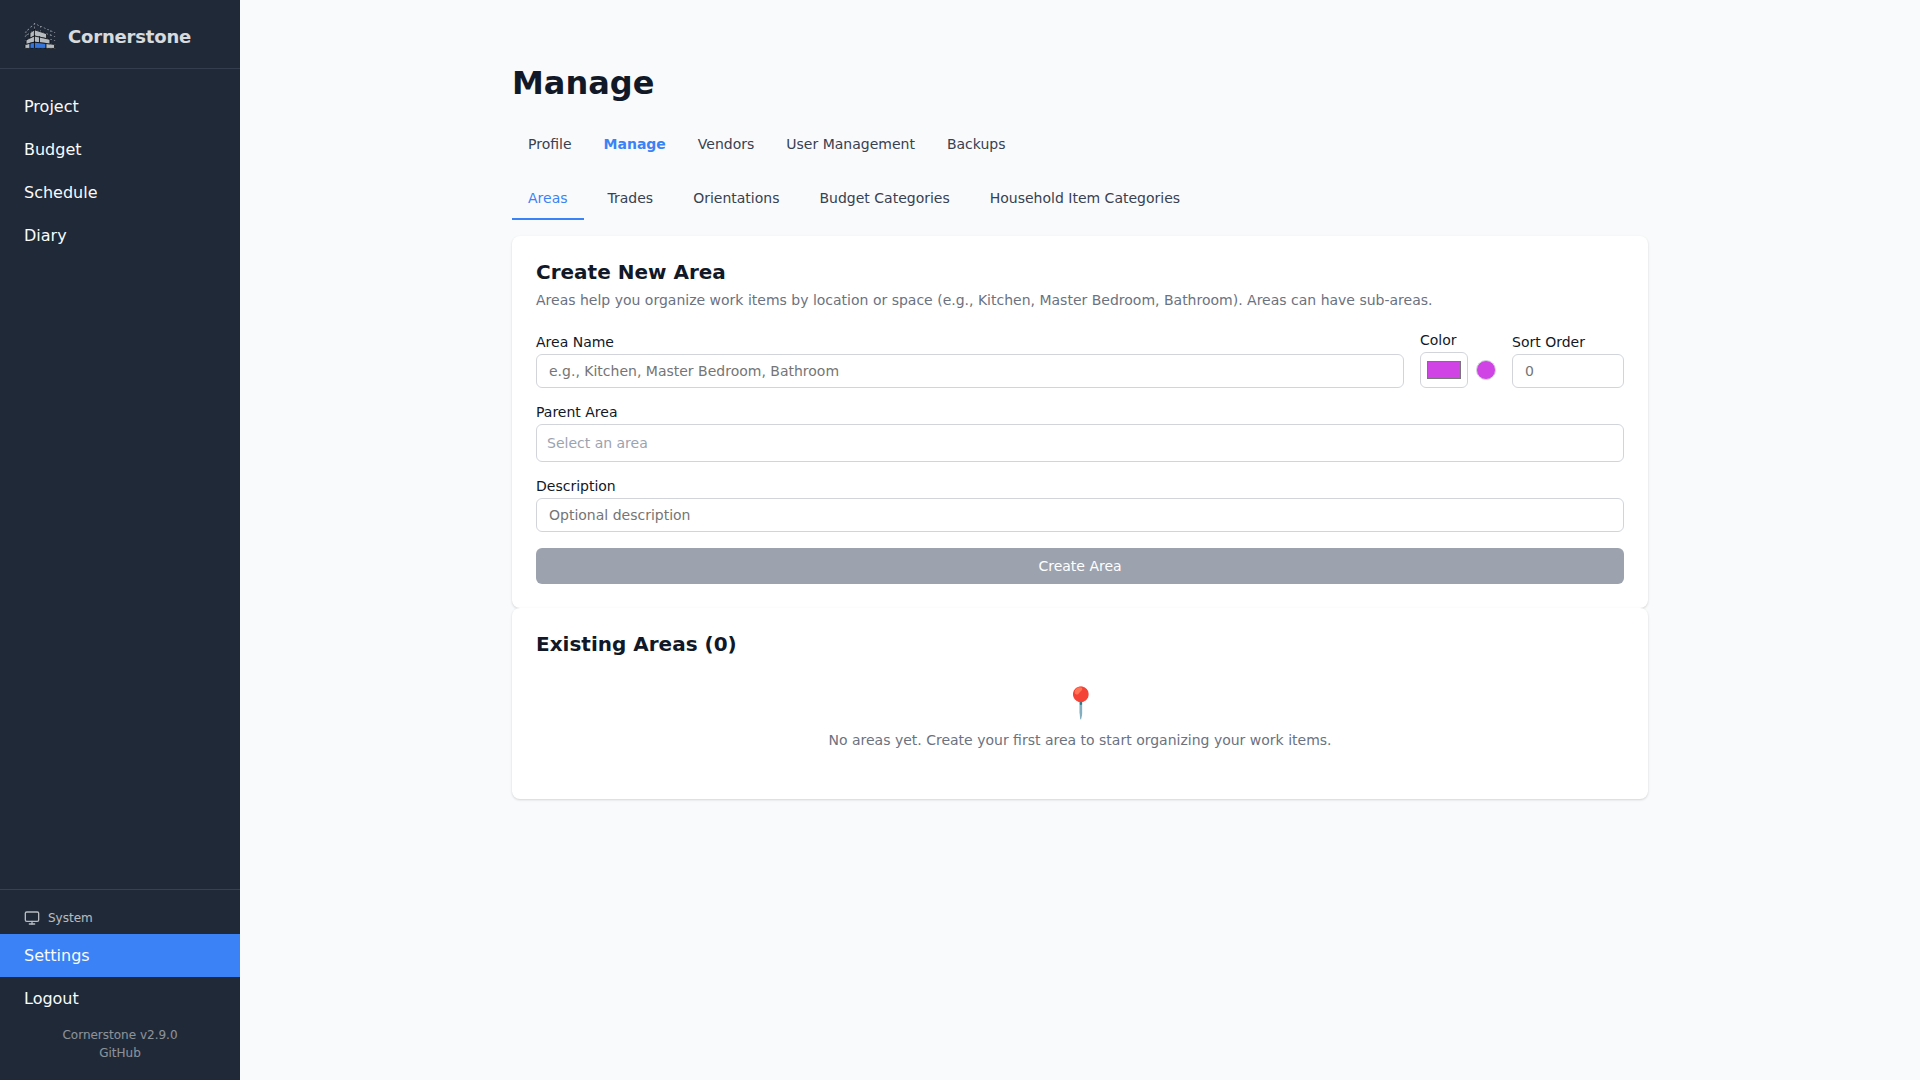Image resolution: width=1920 pixels, height=1080 pixels.
Task: Click the 'No areas yet' message text
Action: coord(1080,740)
